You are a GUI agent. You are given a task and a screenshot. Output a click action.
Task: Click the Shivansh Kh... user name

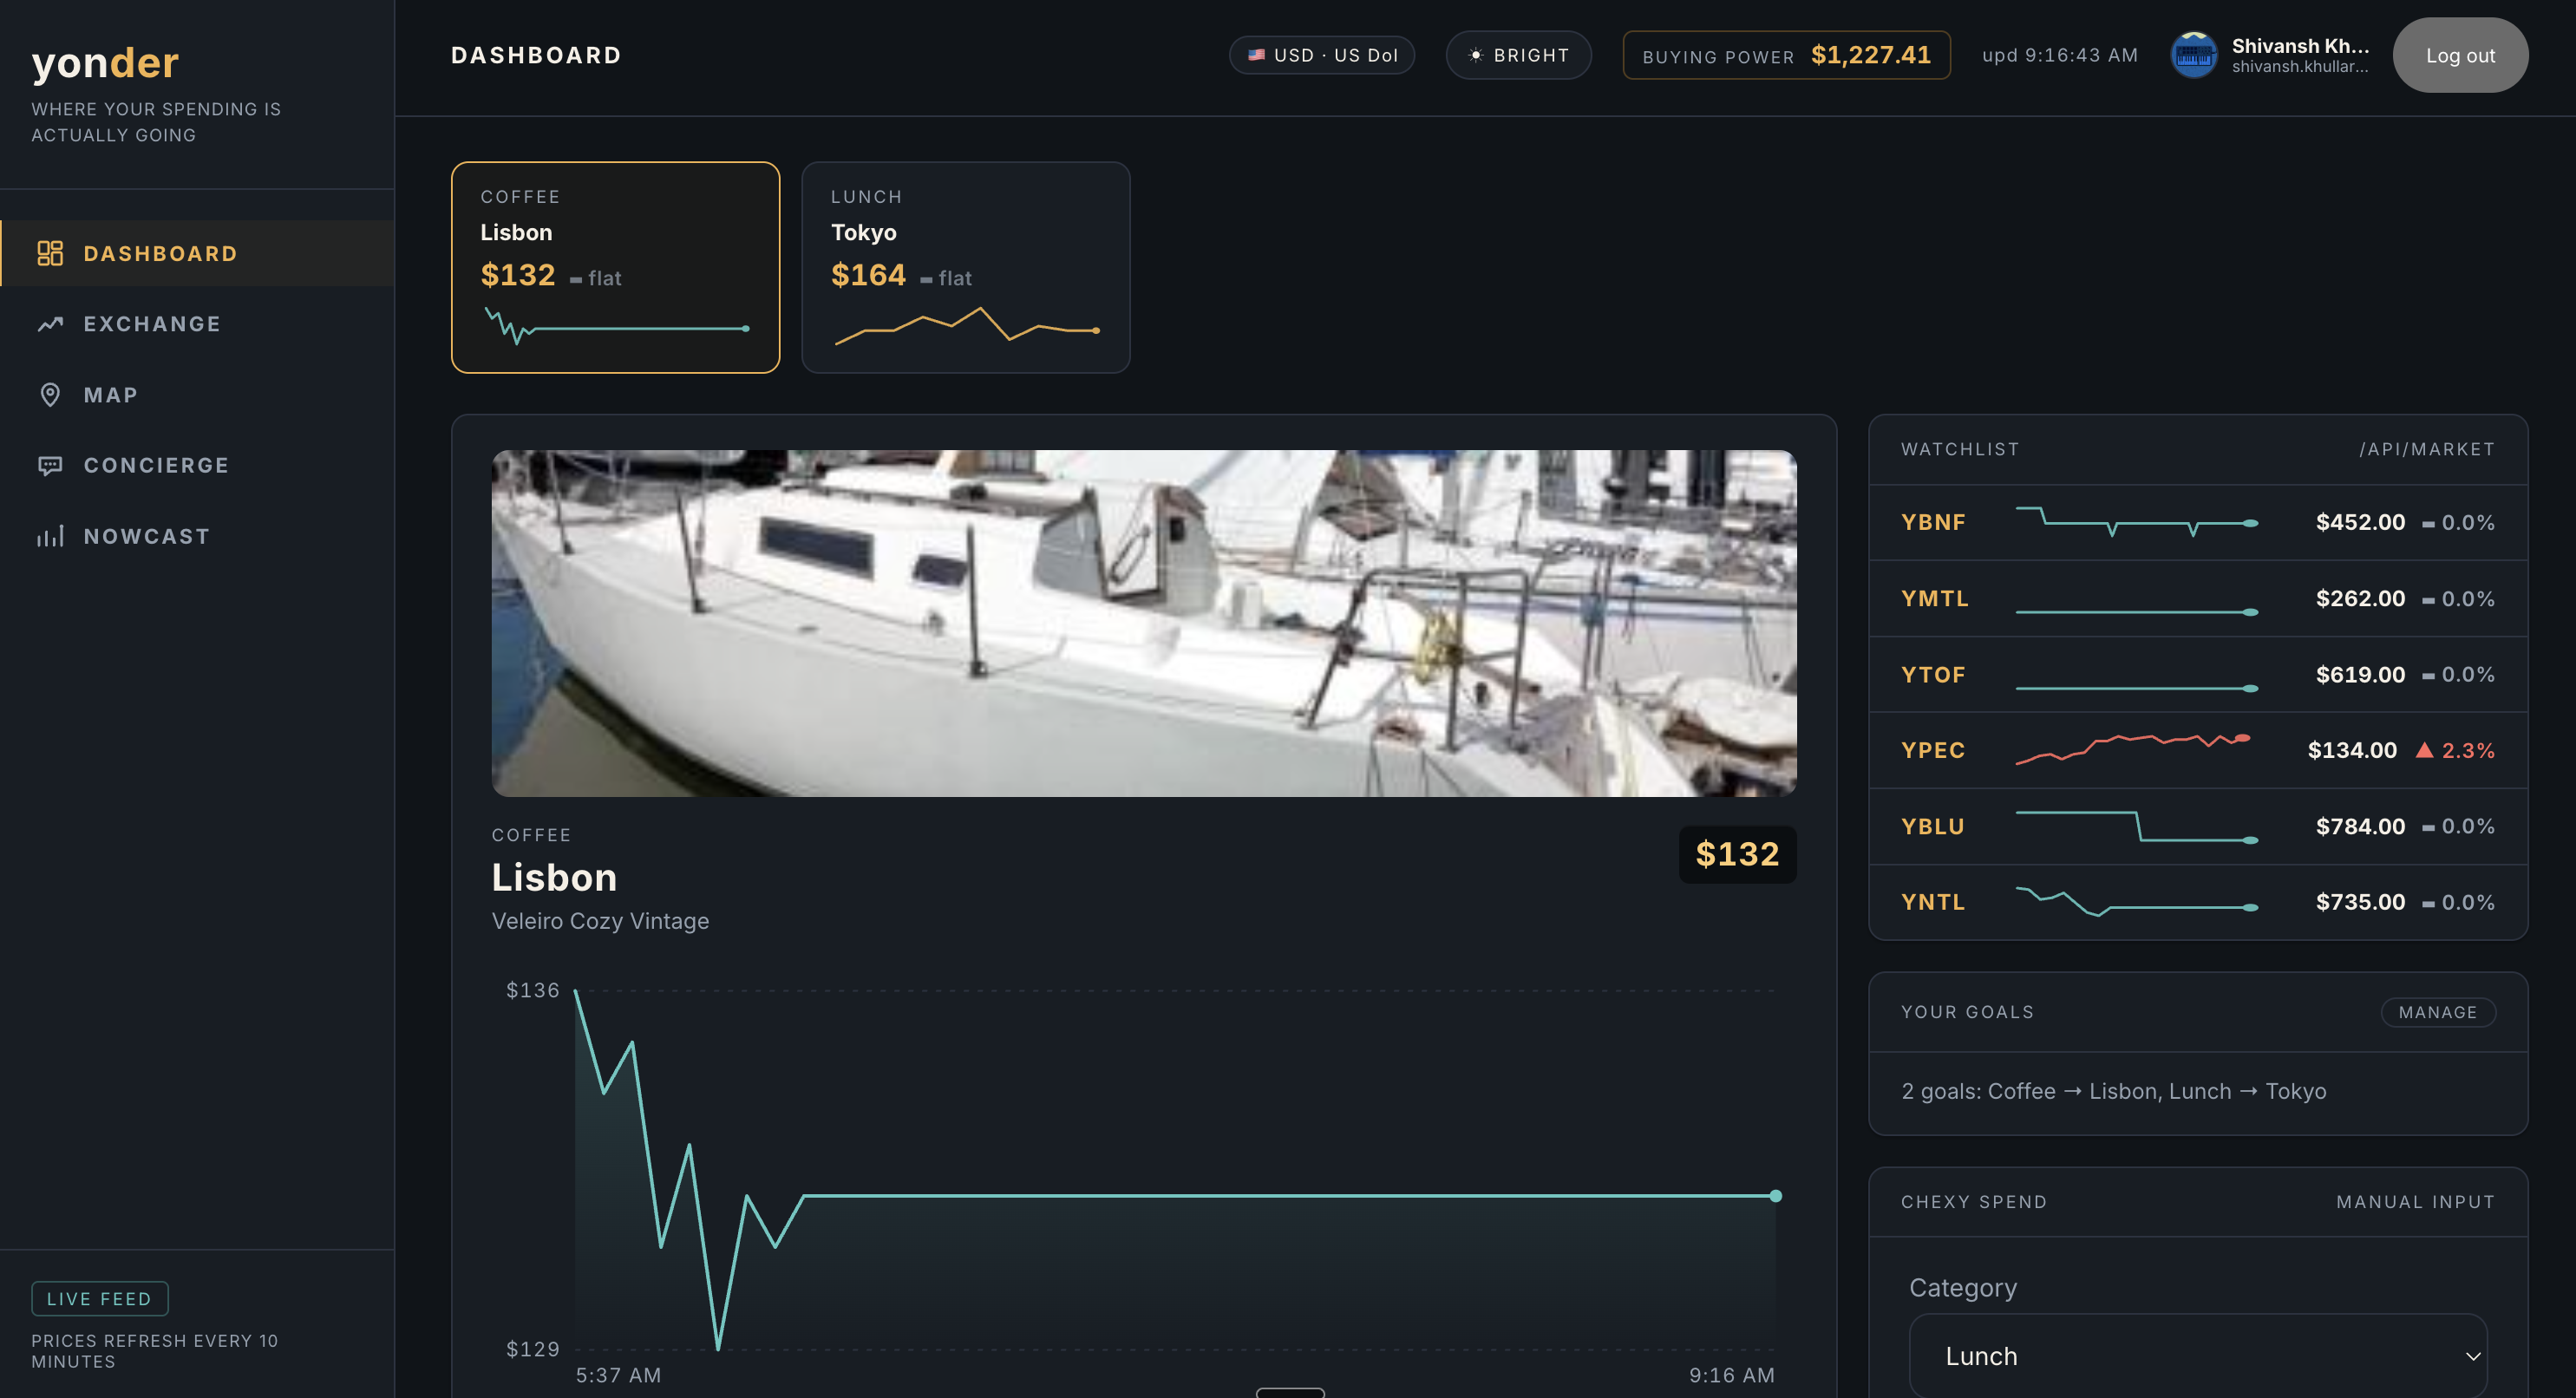2300,46
